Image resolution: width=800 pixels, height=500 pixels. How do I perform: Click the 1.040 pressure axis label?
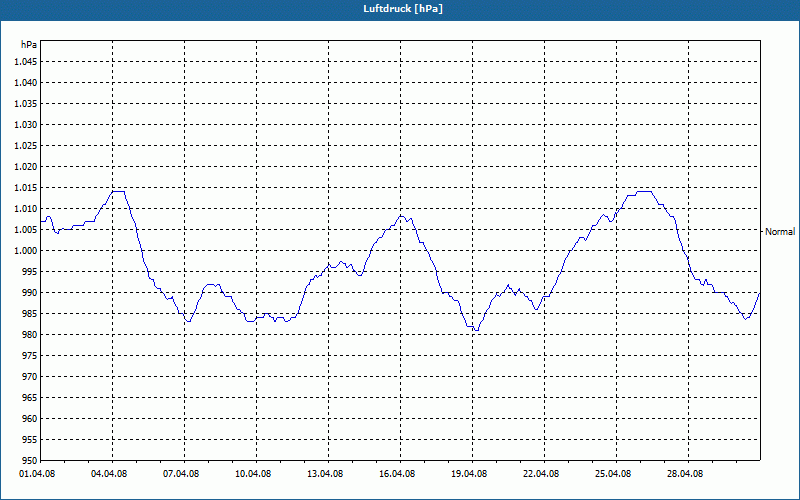(x=27, y=83)
